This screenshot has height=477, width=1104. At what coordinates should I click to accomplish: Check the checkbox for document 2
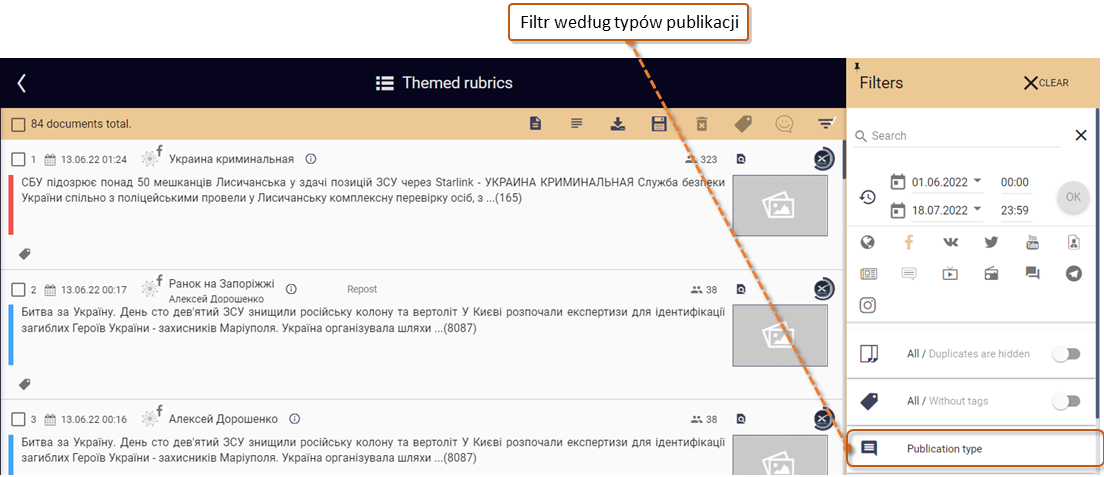coord(18,290)
